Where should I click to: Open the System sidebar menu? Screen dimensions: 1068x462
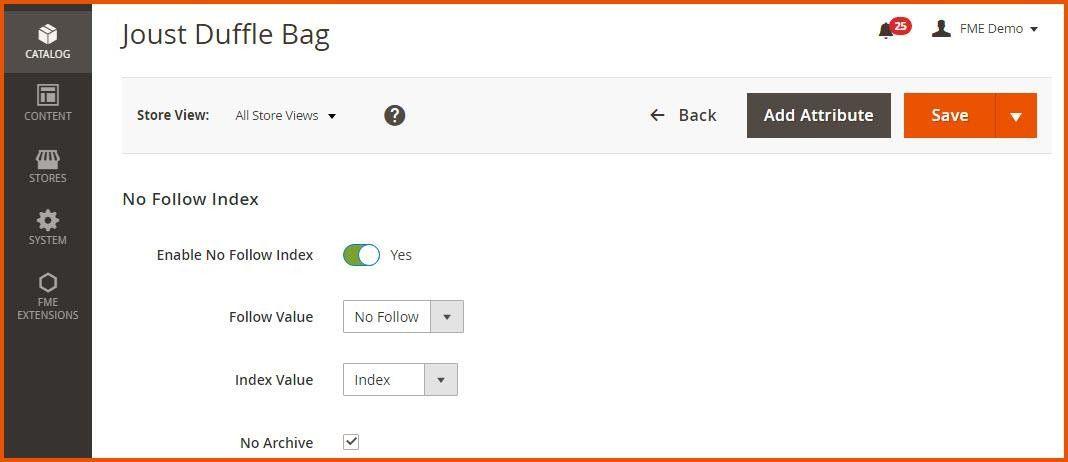(x=47, y=228)
